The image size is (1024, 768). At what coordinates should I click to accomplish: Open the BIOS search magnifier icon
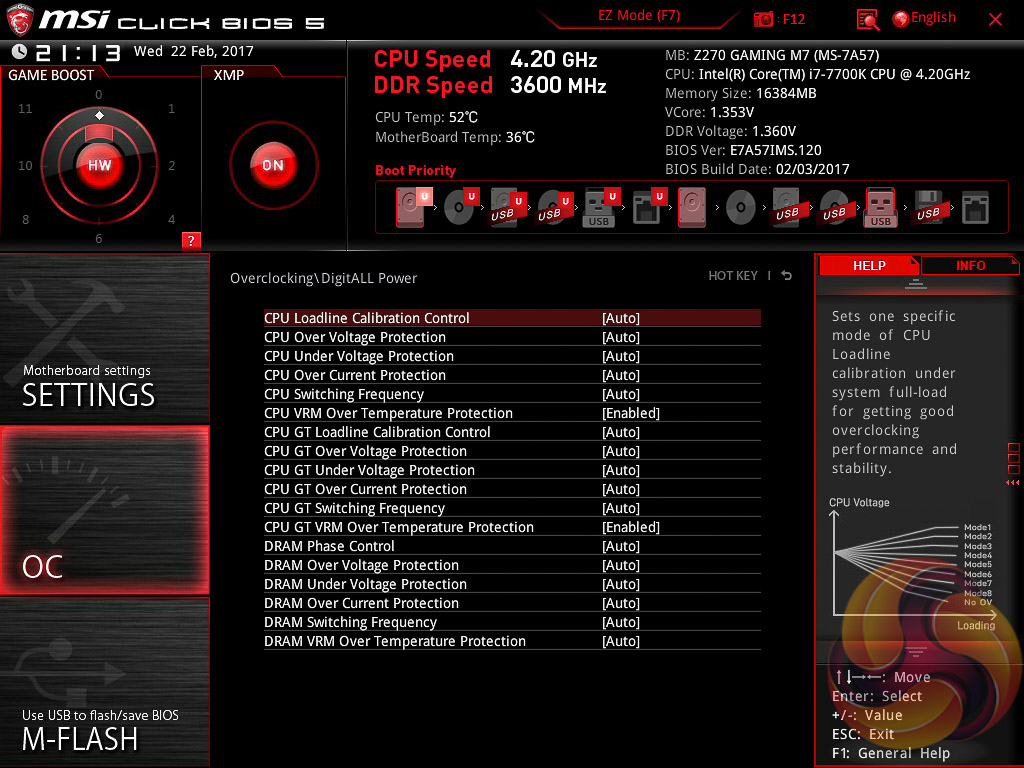868,20
